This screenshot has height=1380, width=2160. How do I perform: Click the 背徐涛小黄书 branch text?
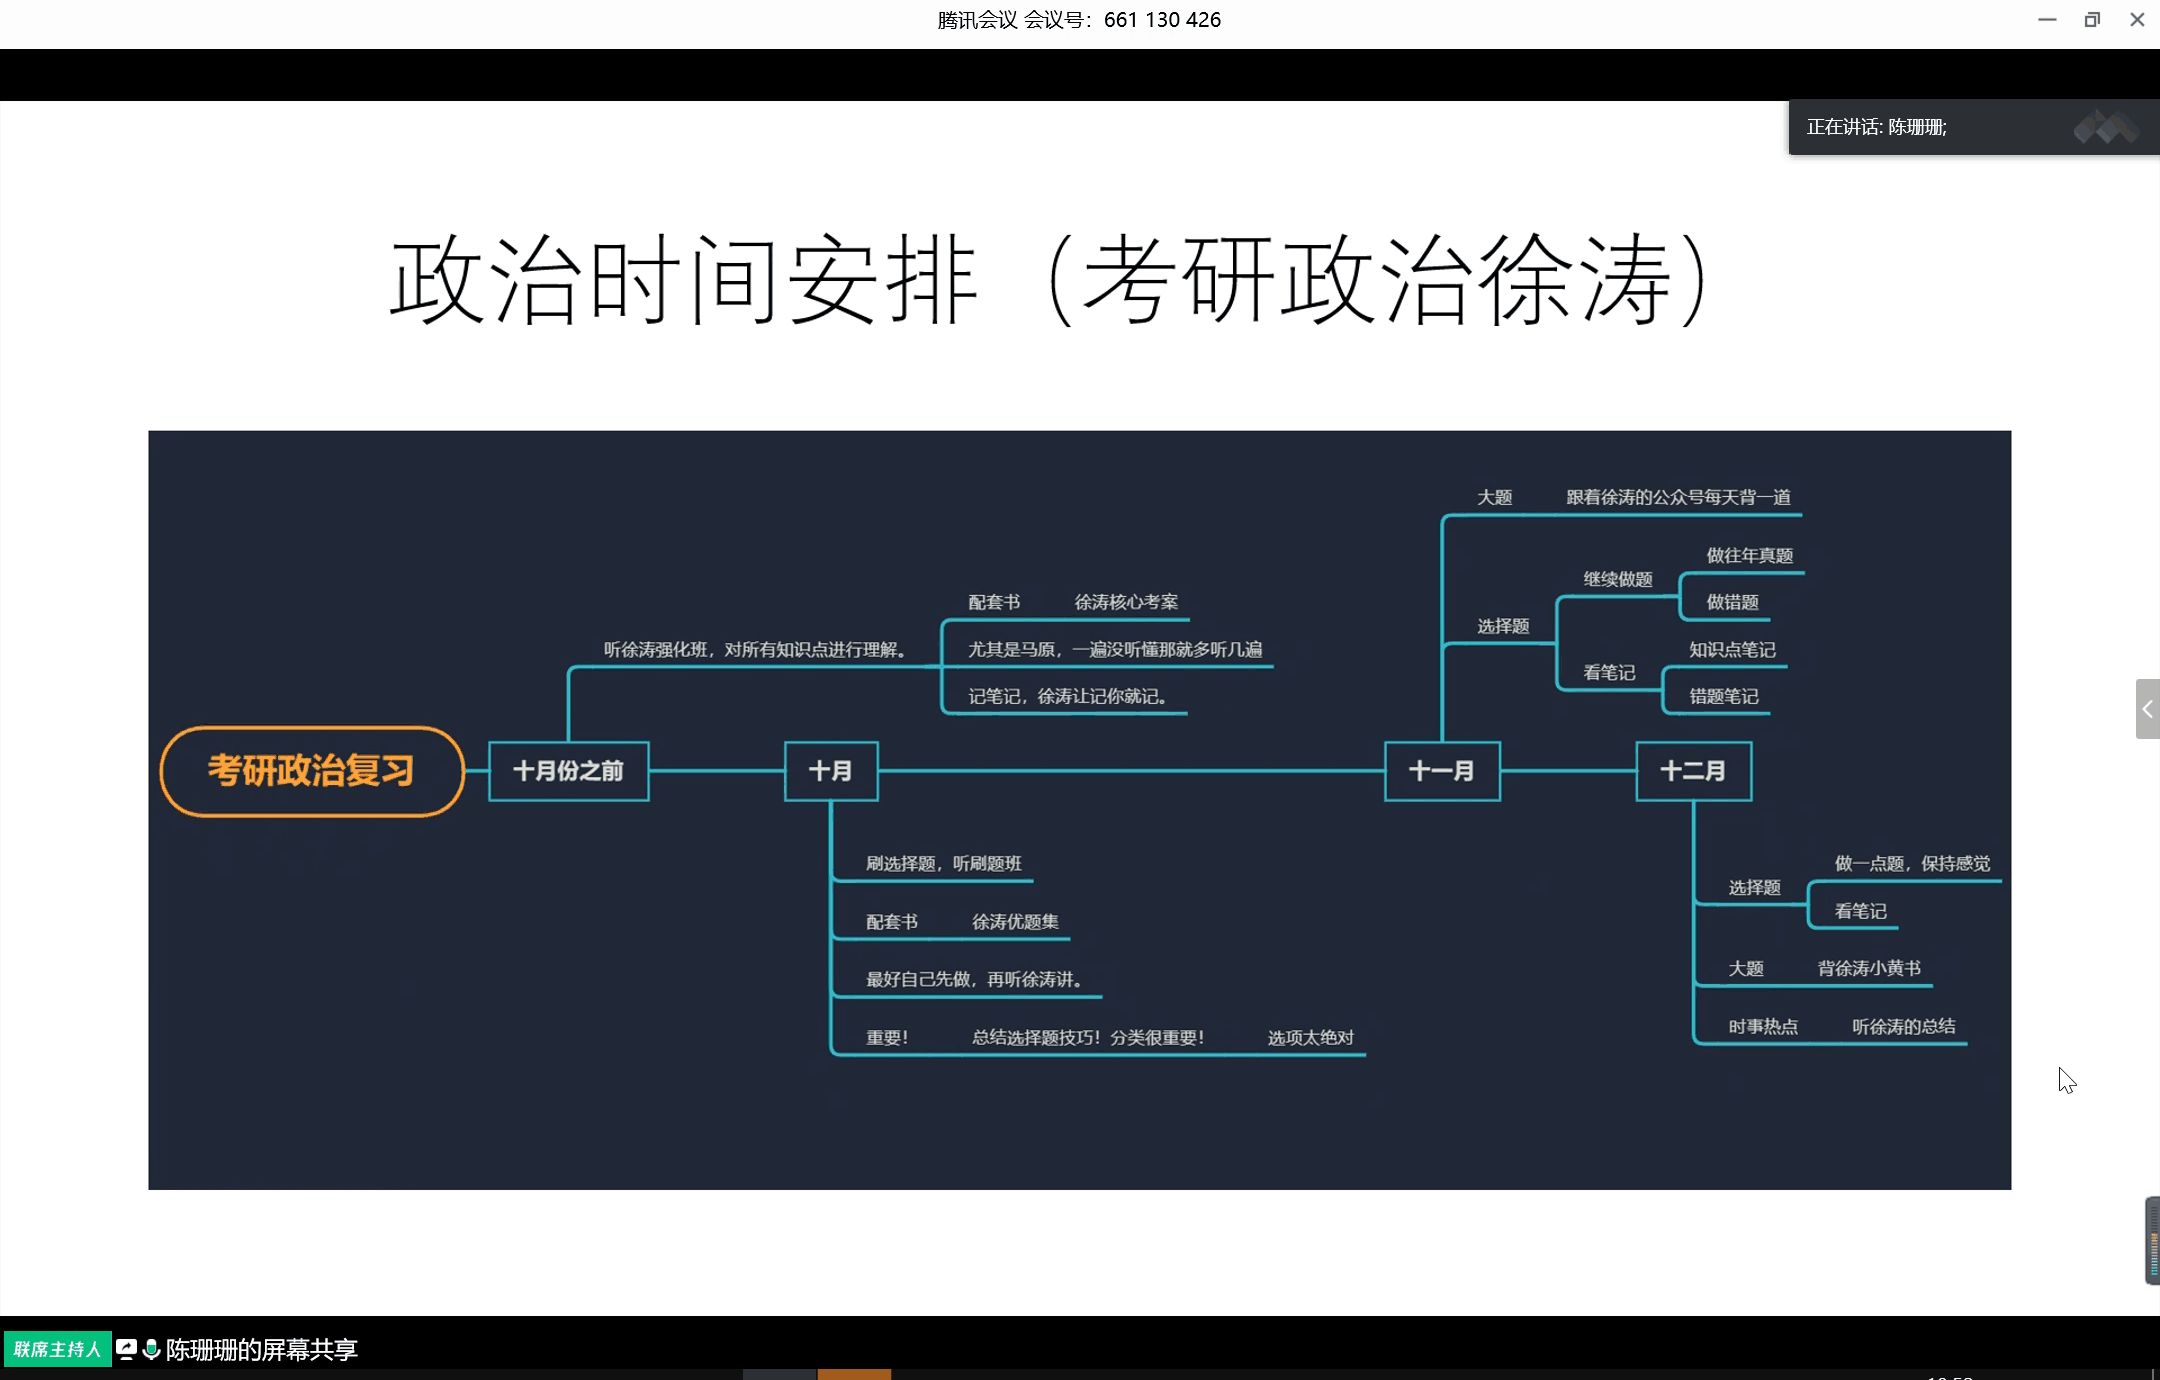(1868, 968)
